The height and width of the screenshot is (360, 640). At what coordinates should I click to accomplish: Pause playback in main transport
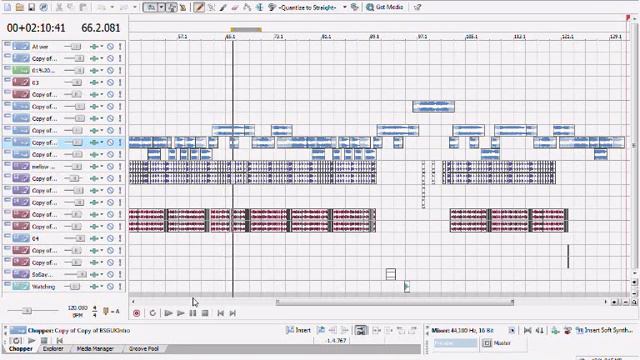[193, 313]
